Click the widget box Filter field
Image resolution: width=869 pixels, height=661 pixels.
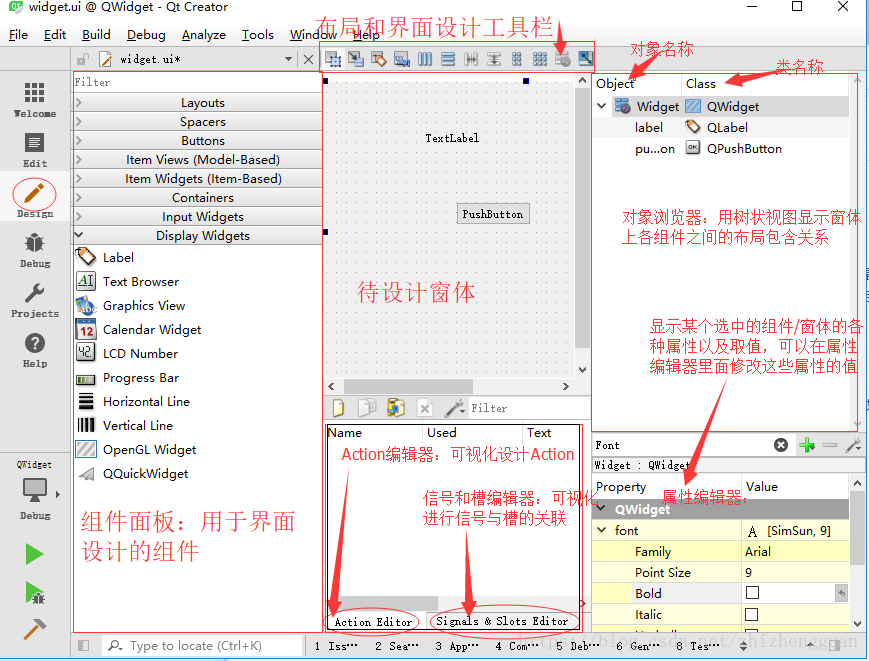197,82
